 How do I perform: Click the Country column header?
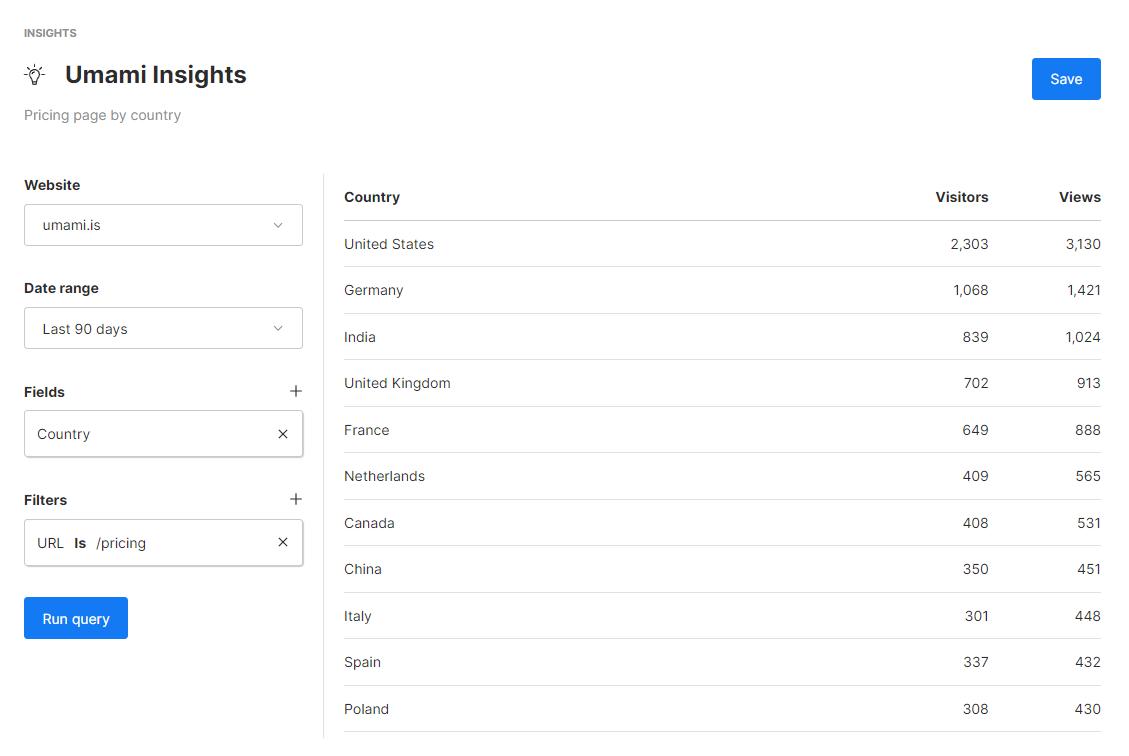coord(372,197)
